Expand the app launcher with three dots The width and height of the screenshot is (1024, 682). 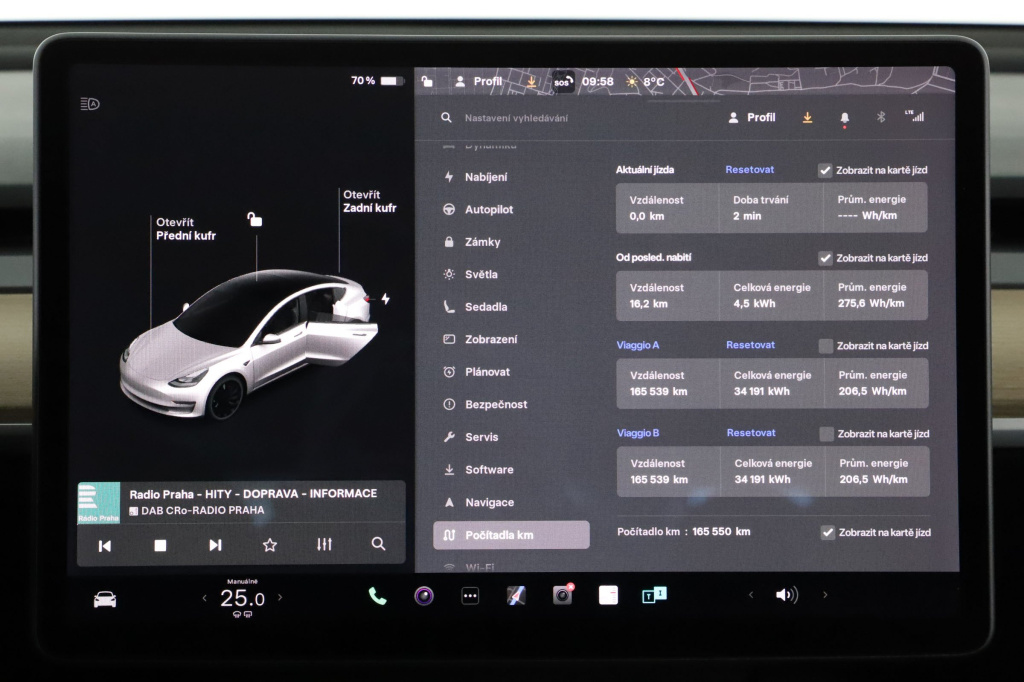click(x=467, y=595)
